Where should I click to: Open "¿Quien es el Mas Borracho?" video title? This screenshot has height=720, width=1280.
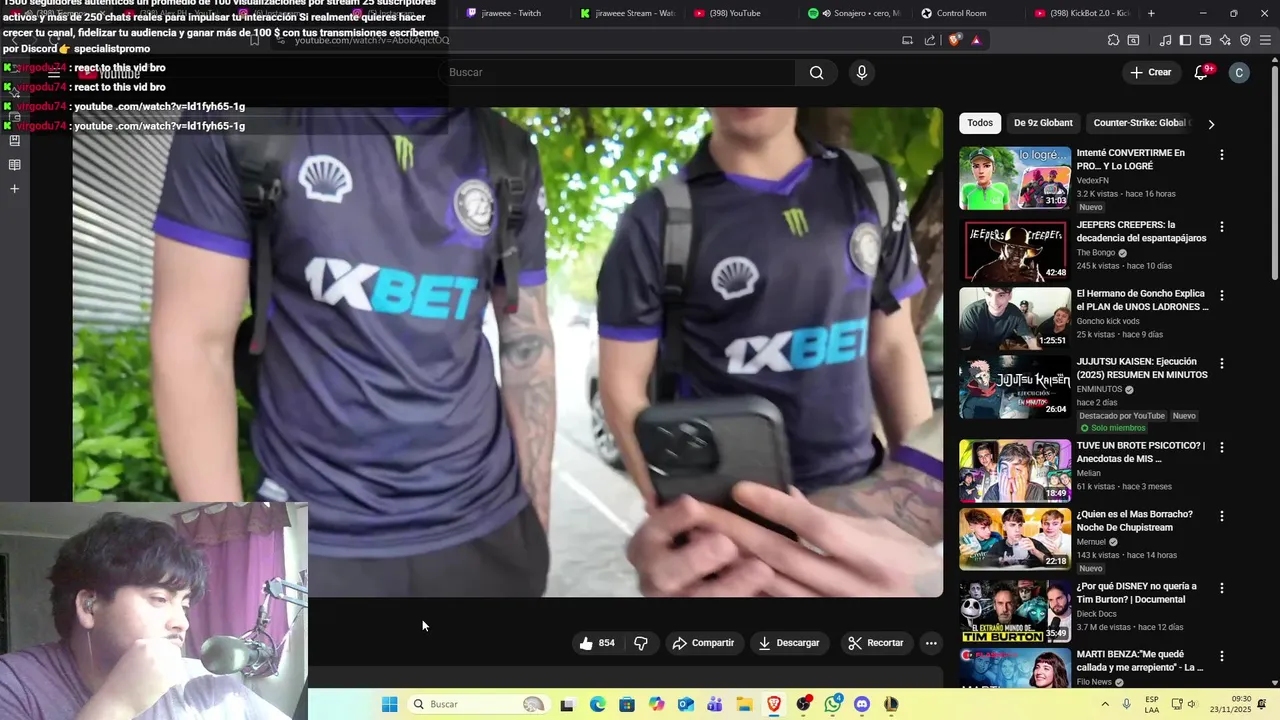point(1135,521)
